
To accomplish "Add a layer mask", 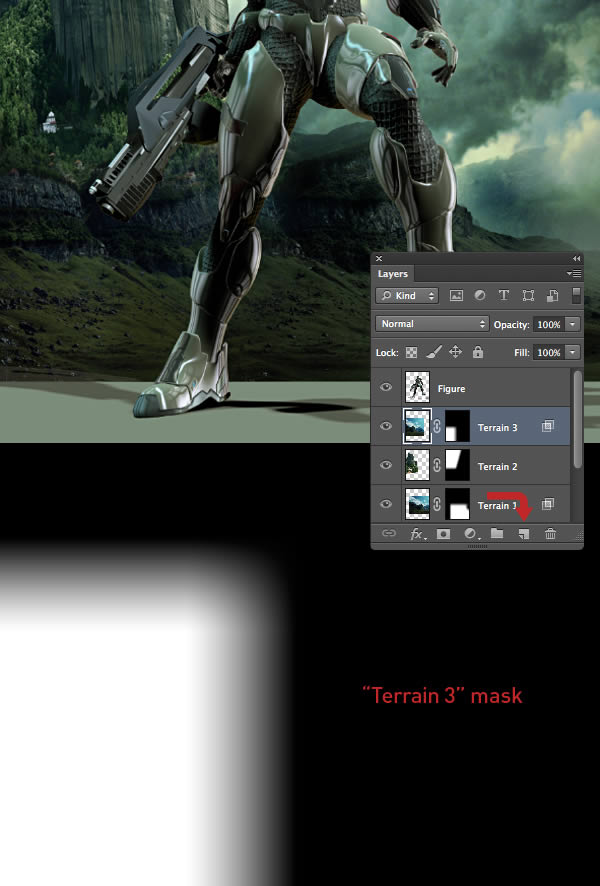I will [x=444, y=534].
